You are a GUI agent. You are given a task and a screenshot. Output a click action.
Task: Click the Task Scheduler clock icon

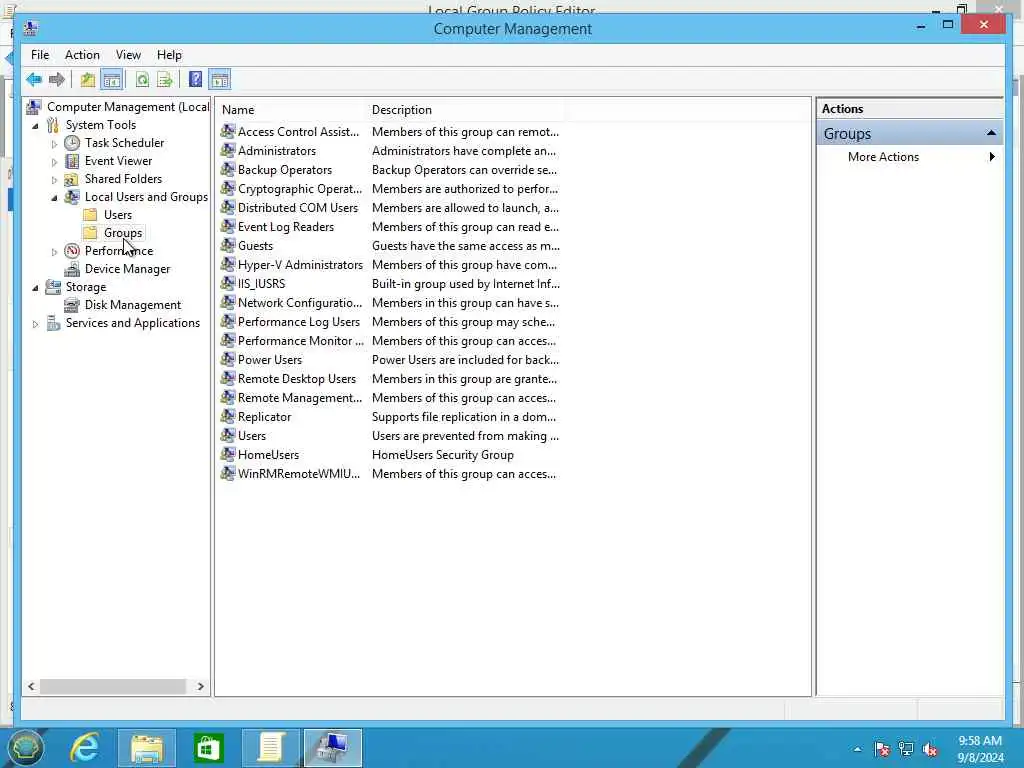click(x=72, y=143)
